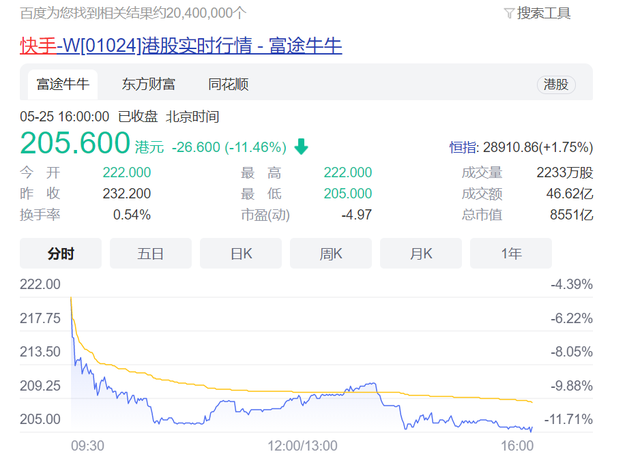Open the 搜索工具 search tools menu
Image resolution: width=640 pixels, height=454 pixels.
pos(545,14)
